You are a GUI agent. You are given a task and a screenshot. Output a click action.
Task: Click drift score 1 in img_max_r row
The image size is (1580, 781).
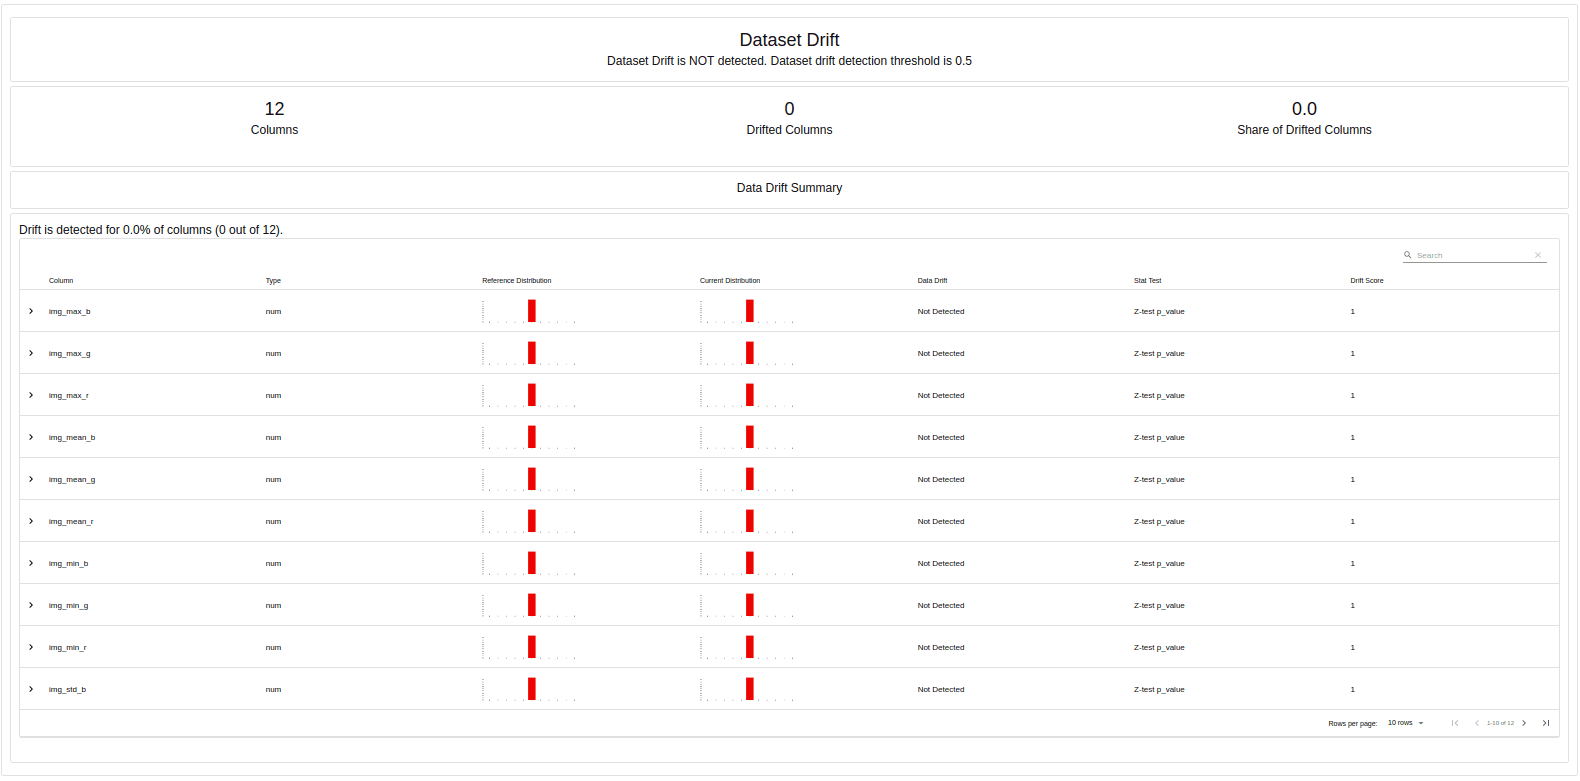coord(1353,395)
